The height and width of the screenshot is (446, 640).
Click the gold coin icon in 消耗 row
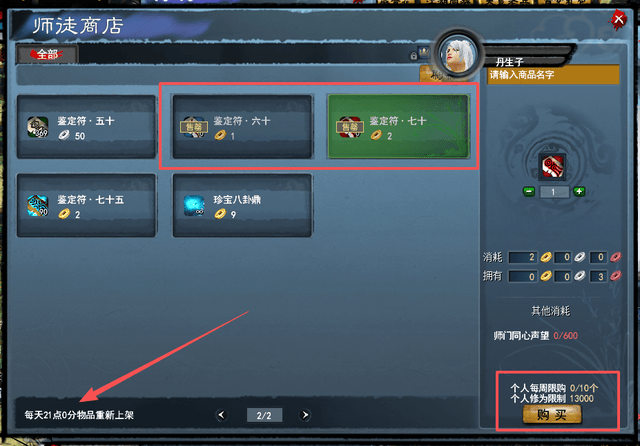click(x=546, y=257)
